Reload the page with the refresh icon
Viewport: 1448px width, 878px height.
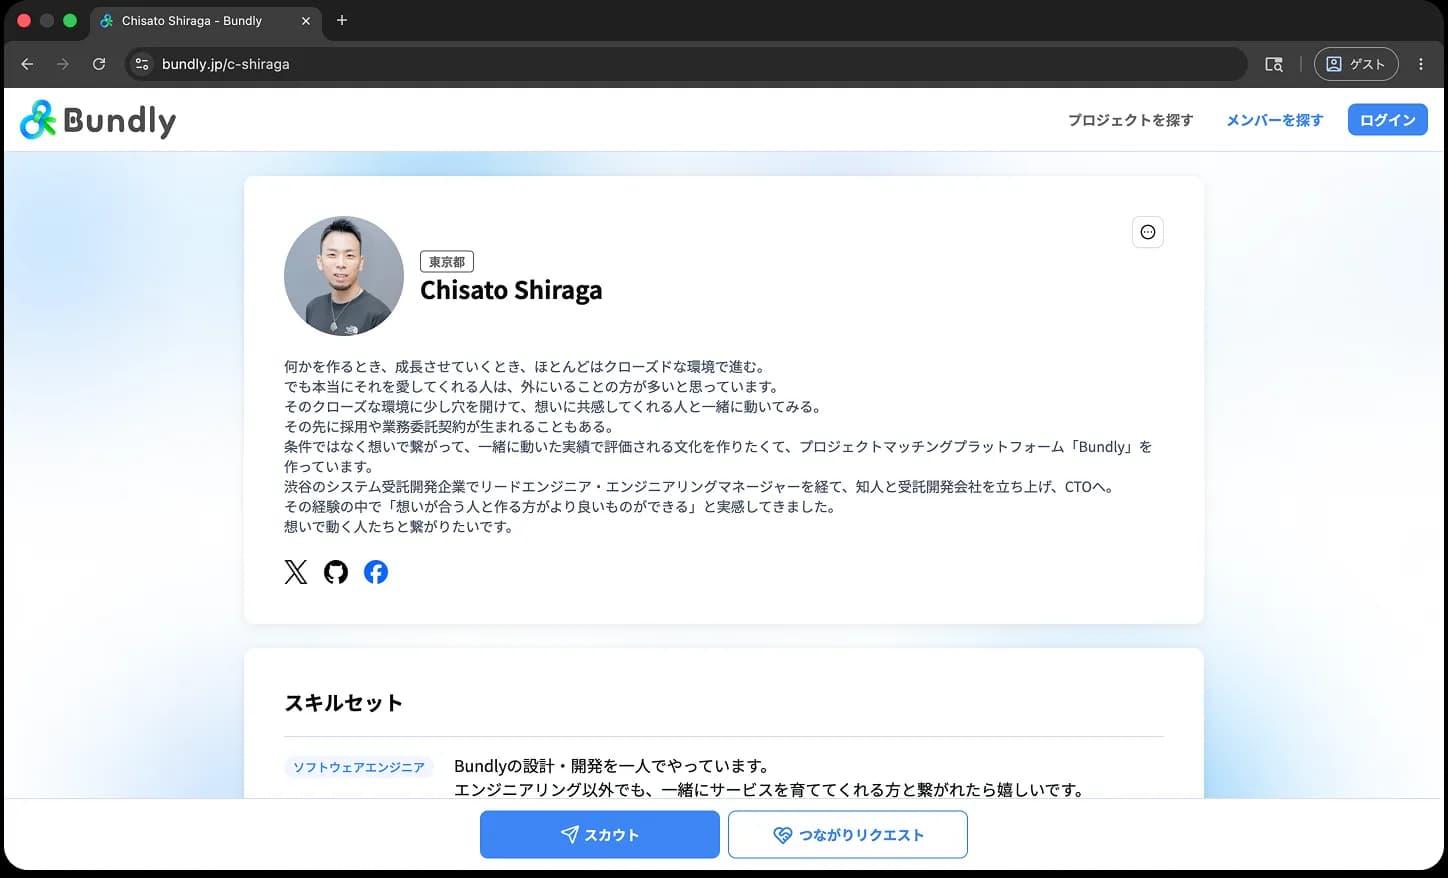coord(99,64)
